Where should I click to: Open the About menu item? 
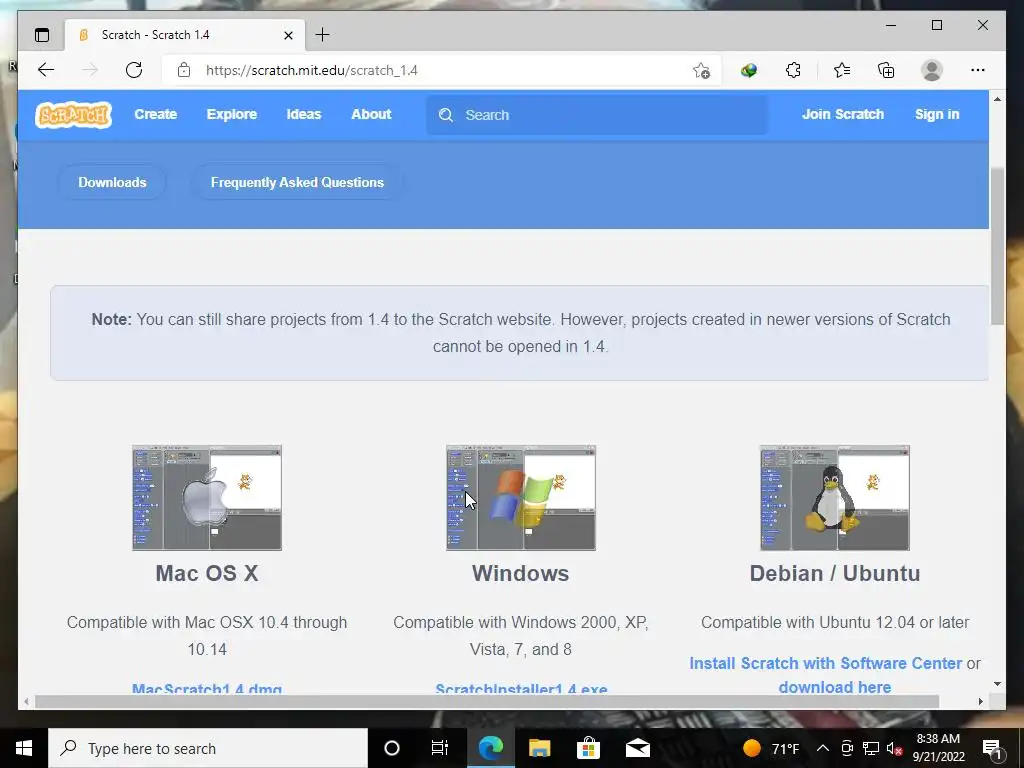coord(371,114)
